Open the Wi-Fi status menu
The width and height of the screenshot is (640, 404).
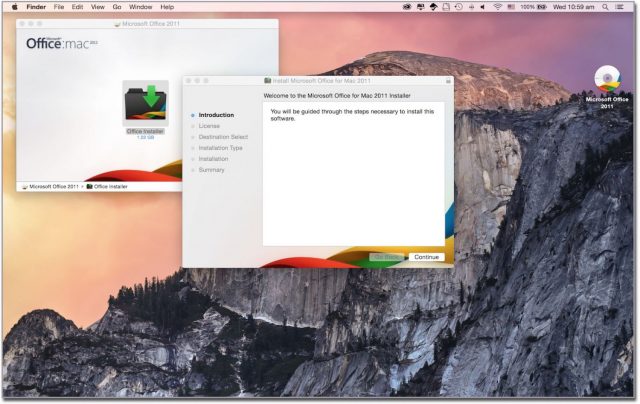coord(498,7)
